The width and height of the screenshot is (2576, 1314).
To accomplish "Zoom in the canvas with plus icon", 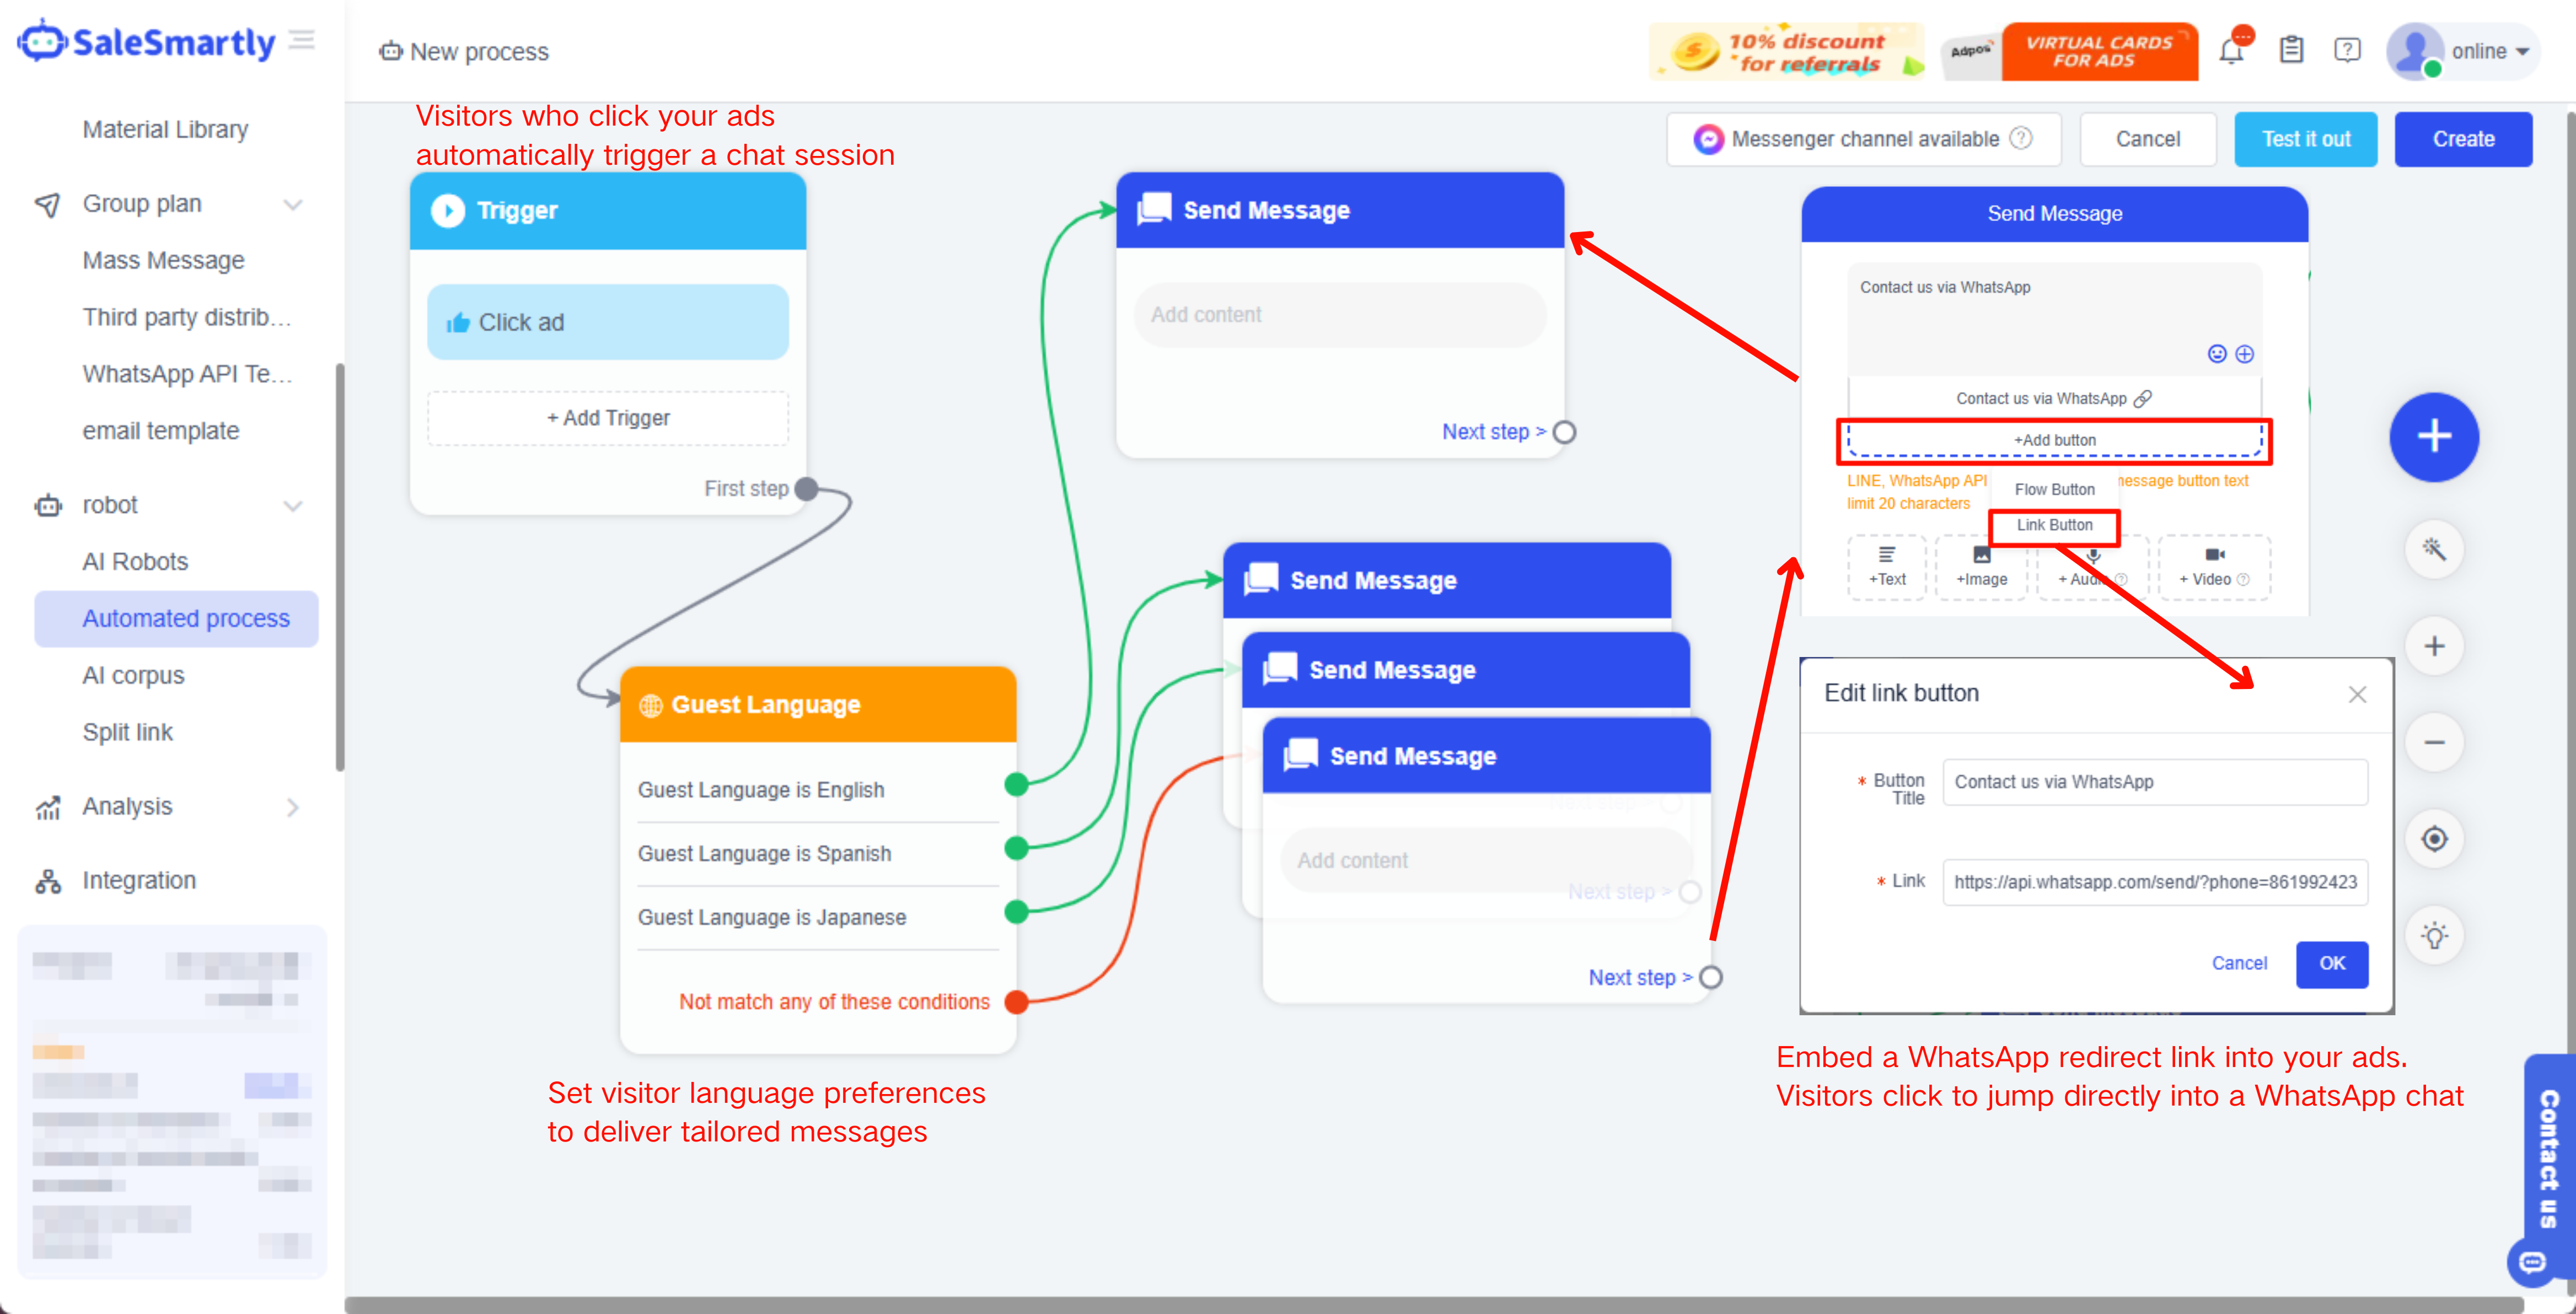I will pyautogui.click(x=2434, y=646).
